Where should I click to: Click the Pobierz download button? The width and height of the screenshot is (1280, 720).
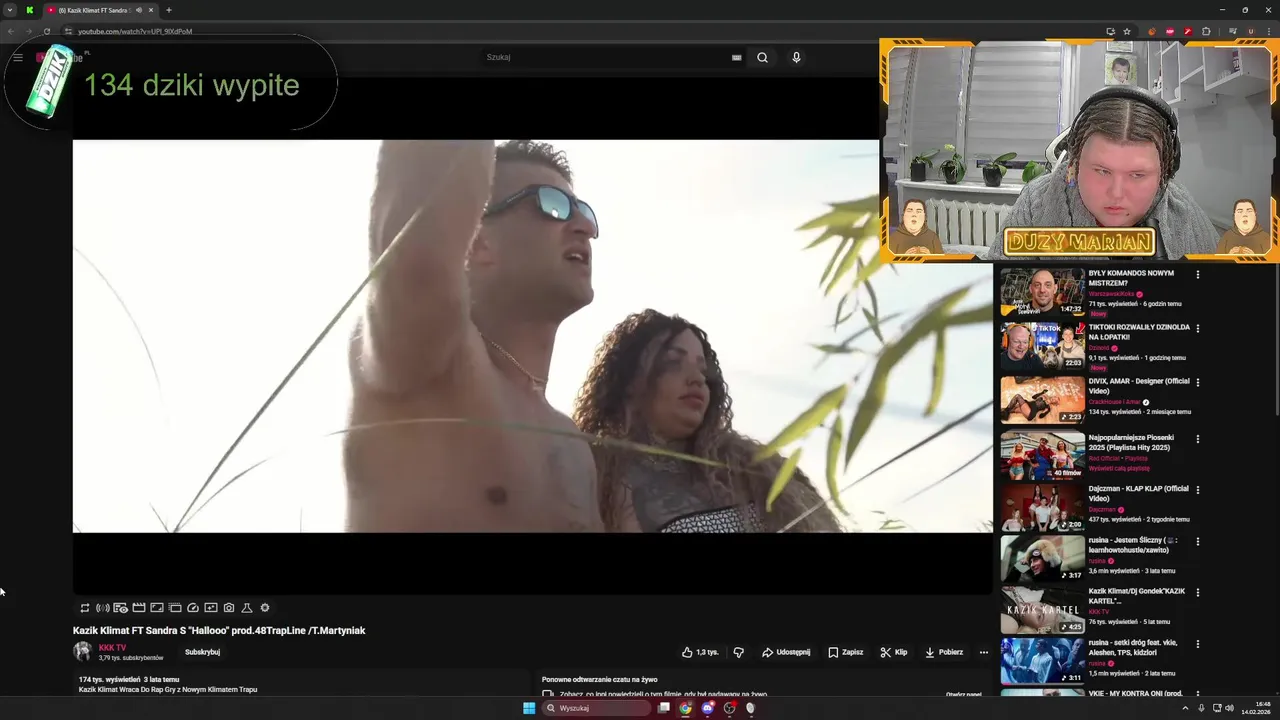(944, 652)
